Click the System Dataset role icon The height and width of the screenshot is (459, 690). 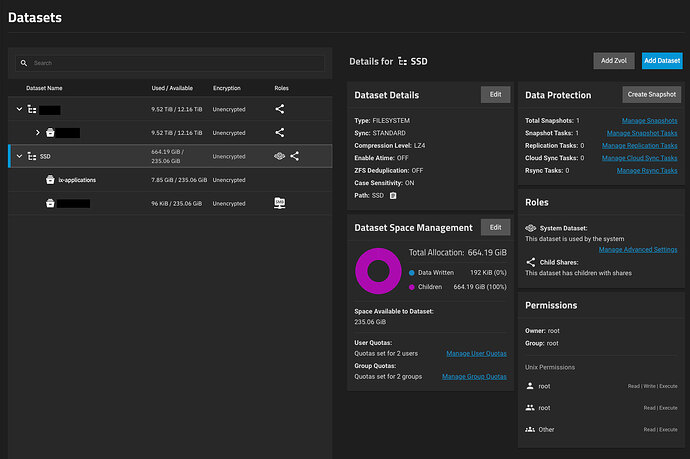click(530, 228)
